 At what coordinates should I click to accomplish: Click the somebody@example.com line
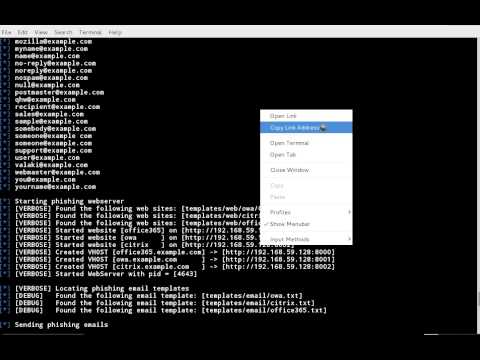[55, 129]
